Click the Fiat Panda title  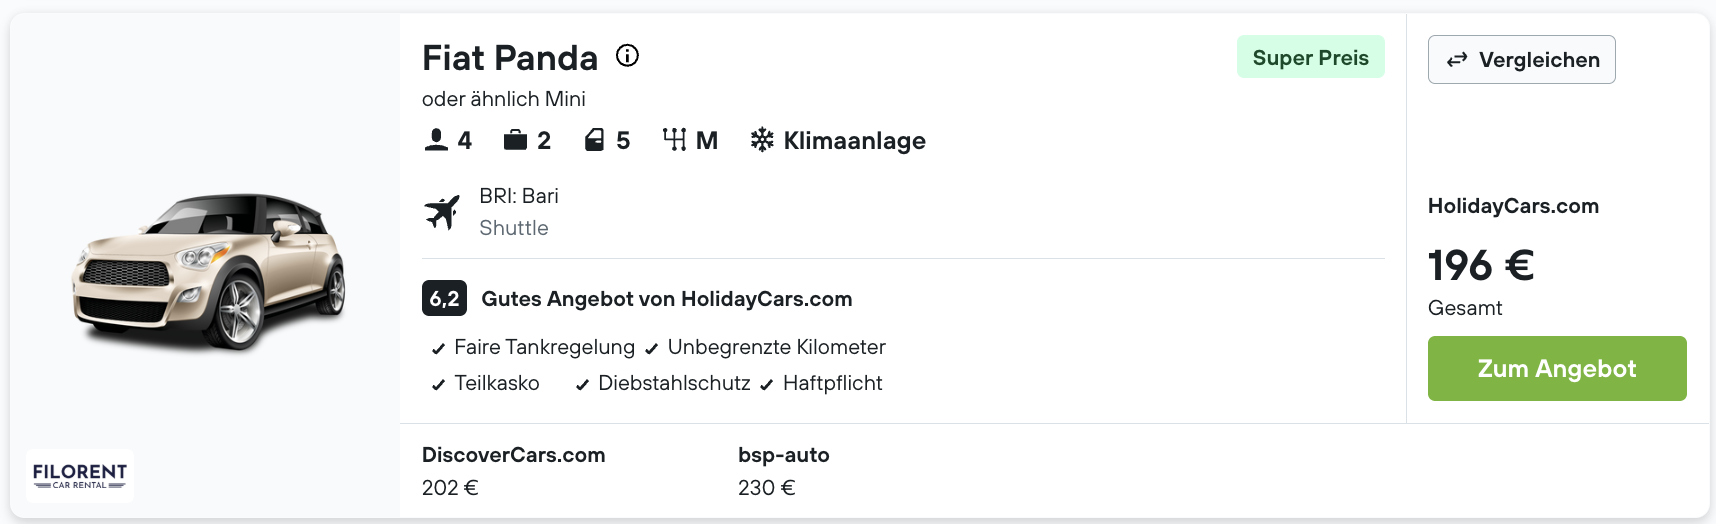(510, 58)
